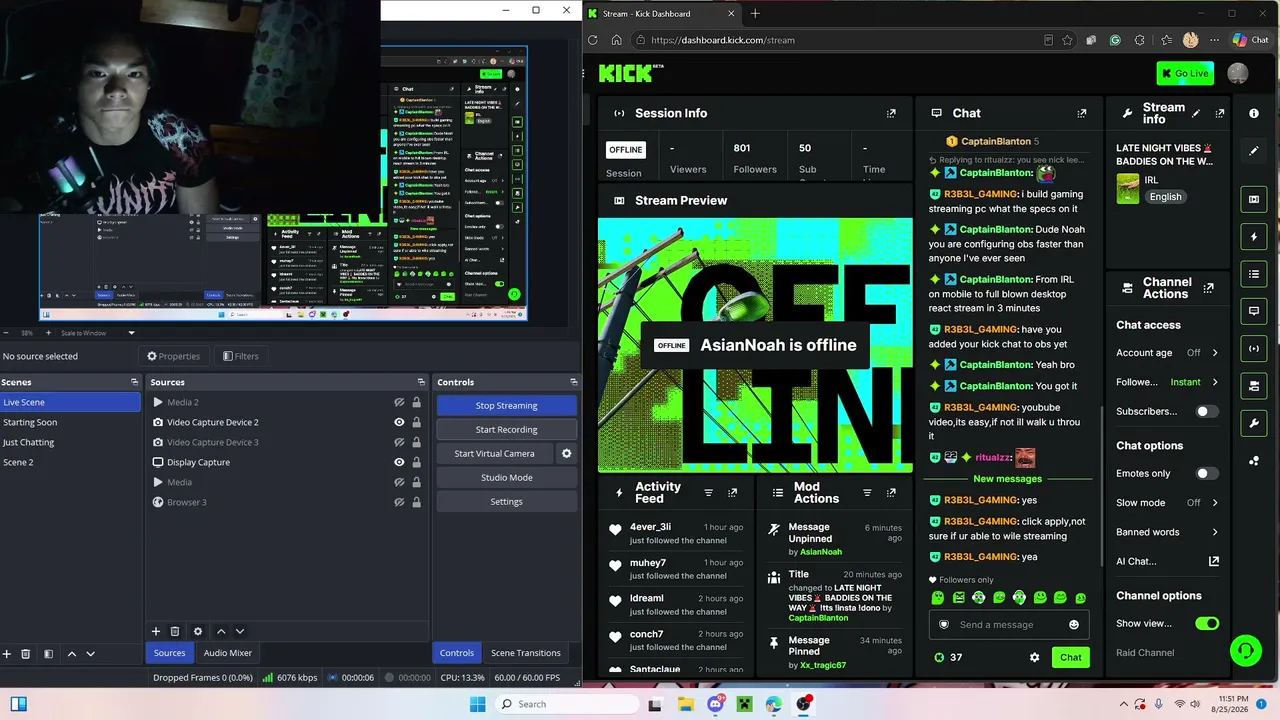Turn off the Show viewer count toggle
Image resolution: width=1280 pixels, height=720 pixels.
click(1207, 623)
